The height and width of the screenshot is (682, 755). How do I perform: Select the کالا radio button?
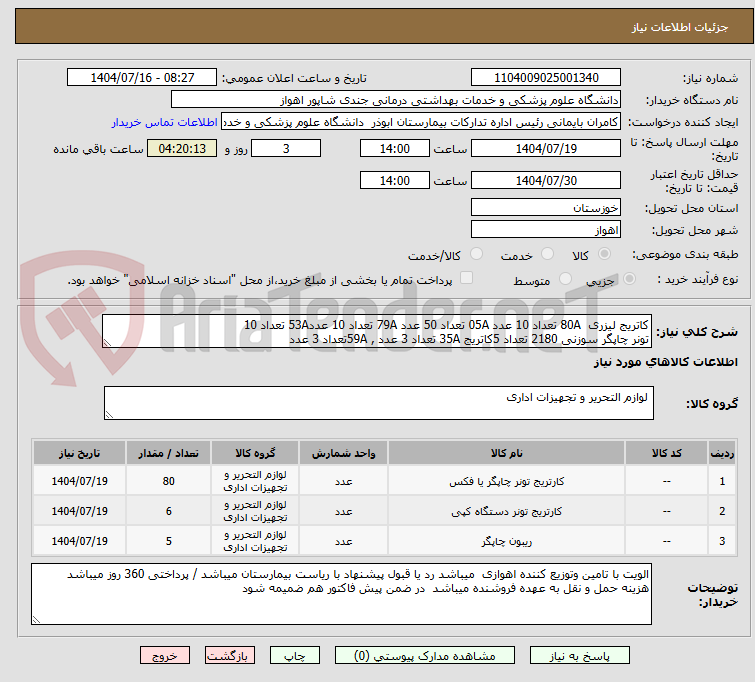pos(604,254)
